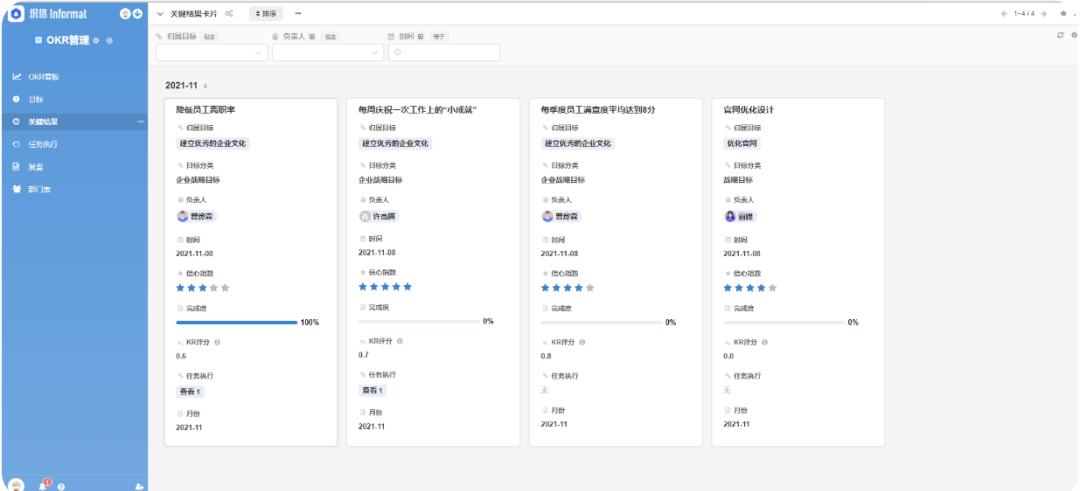Open the 降低员工离职率 card title
Viewport: 1080px width, 491px height.
click(x=205, y=109)
